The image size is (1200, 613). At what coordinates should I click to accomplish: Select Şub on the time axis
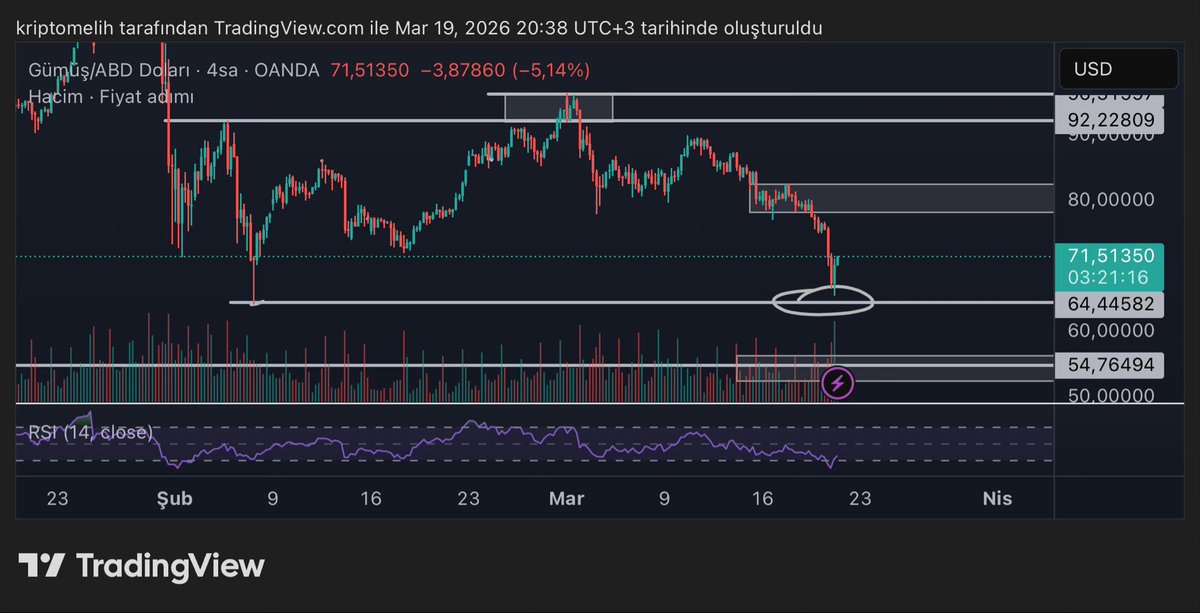point(174,497)
